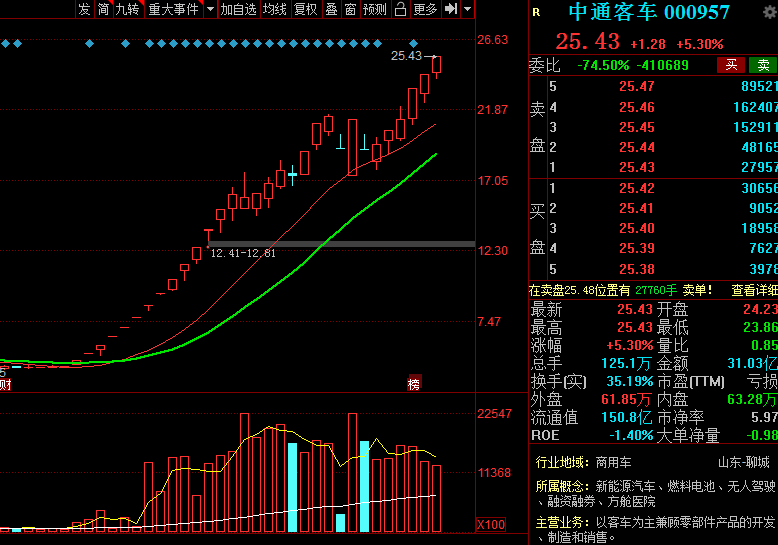
Task: Select buy level 1 price 25.42
Action: point(637,189)
